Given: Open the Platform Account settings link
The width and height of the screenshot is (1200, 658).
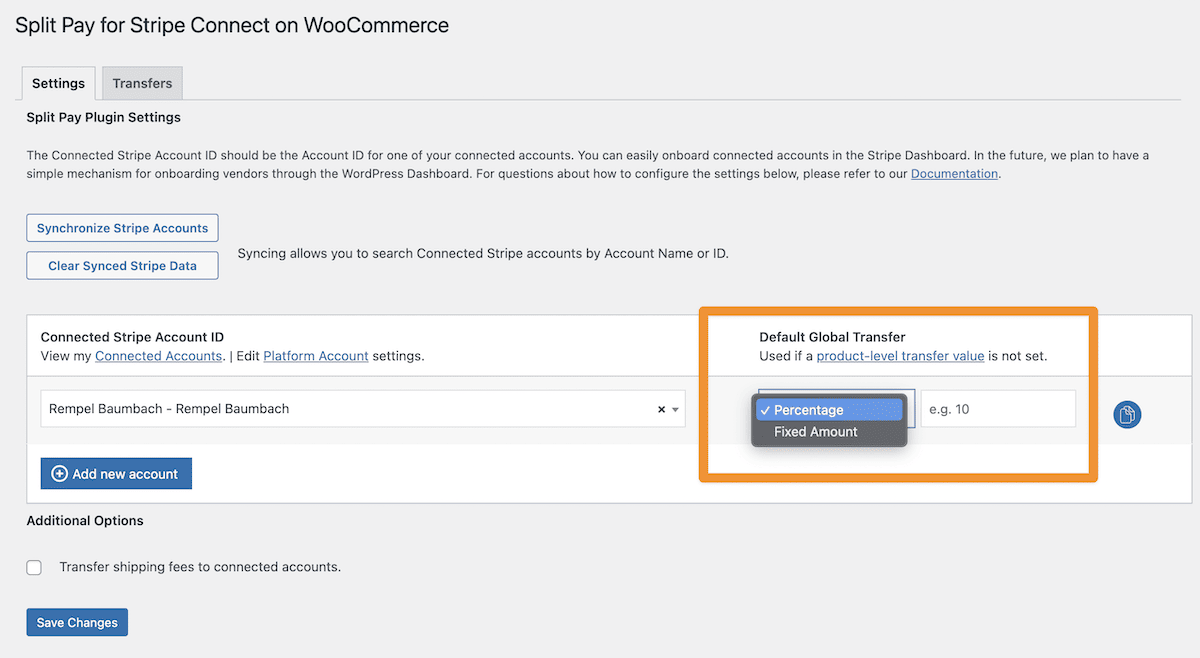Looking at the screenshot, I should [316, 356].
